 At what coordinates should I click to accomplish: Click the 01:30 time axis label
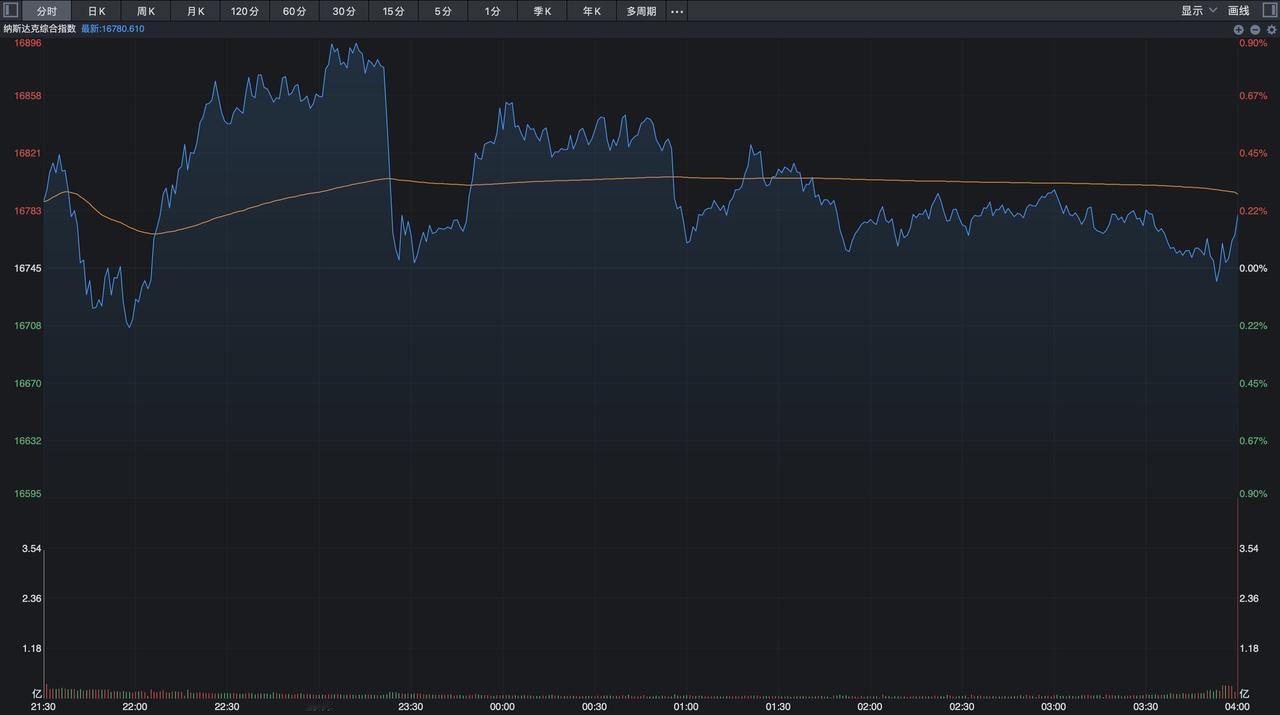[x=778, y=707]
